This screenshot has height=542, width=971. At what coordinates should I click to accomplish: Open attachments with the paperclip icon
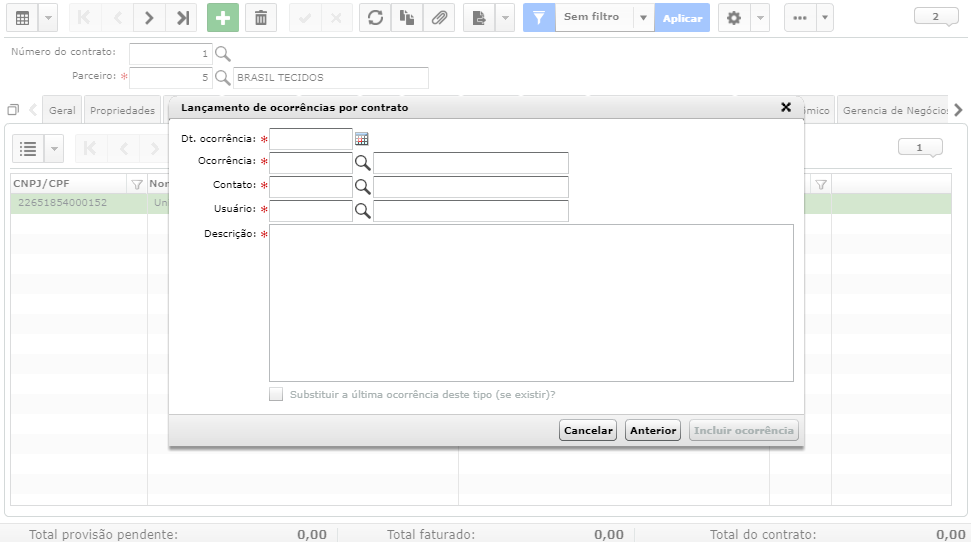439,18
